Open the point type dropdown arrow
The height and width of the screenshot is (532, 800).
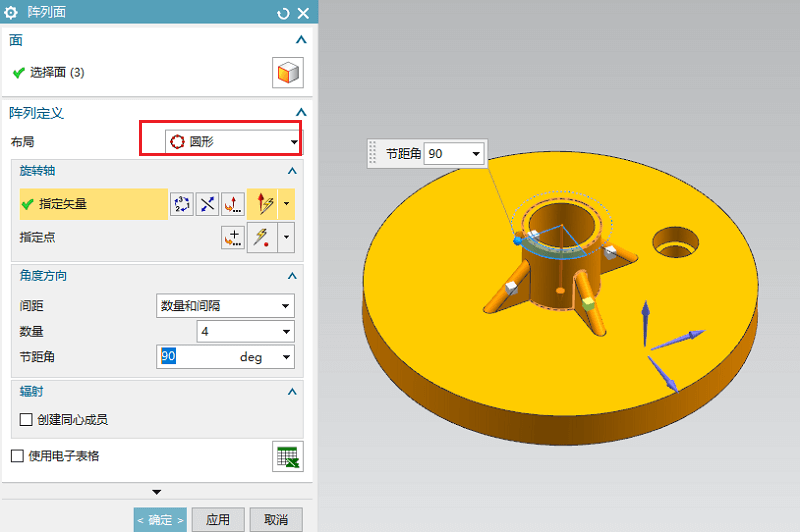pyautogui.click(x=286, y=237)
